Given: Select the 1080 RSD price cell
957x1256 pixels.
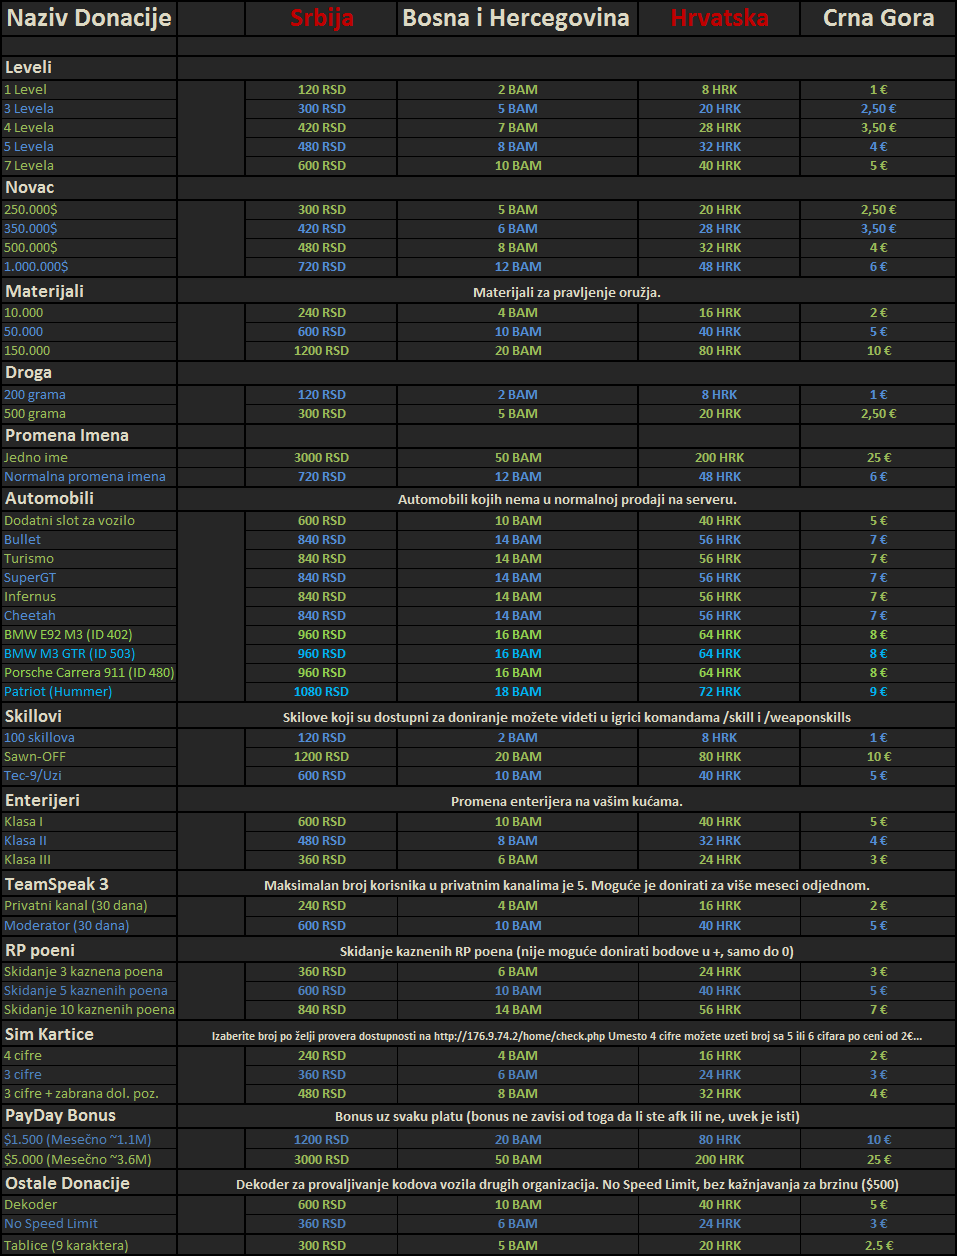Looking at the screenshot, I should pyautogui.click(x=321, y=692).
